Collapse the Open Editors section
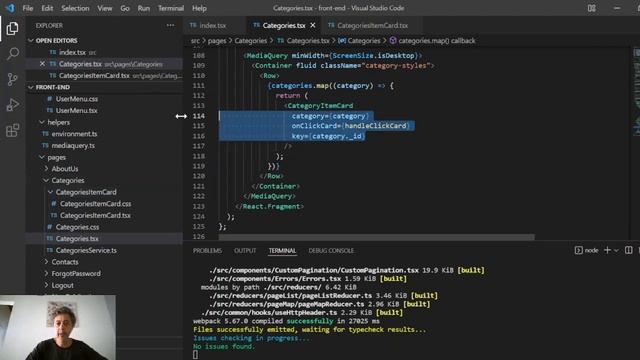 pos(31,40)
